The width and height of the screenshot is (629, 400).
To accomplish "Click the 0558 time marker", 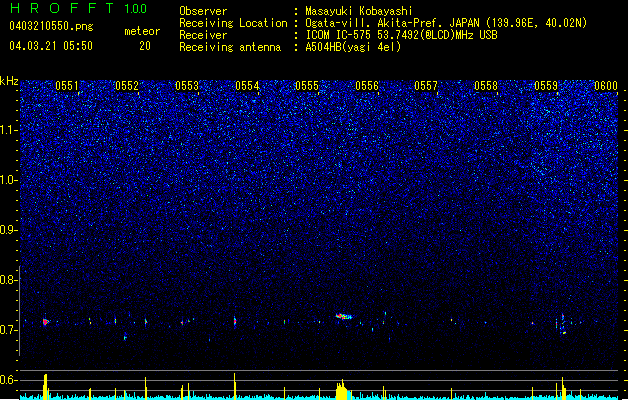I will pos(486,86).
